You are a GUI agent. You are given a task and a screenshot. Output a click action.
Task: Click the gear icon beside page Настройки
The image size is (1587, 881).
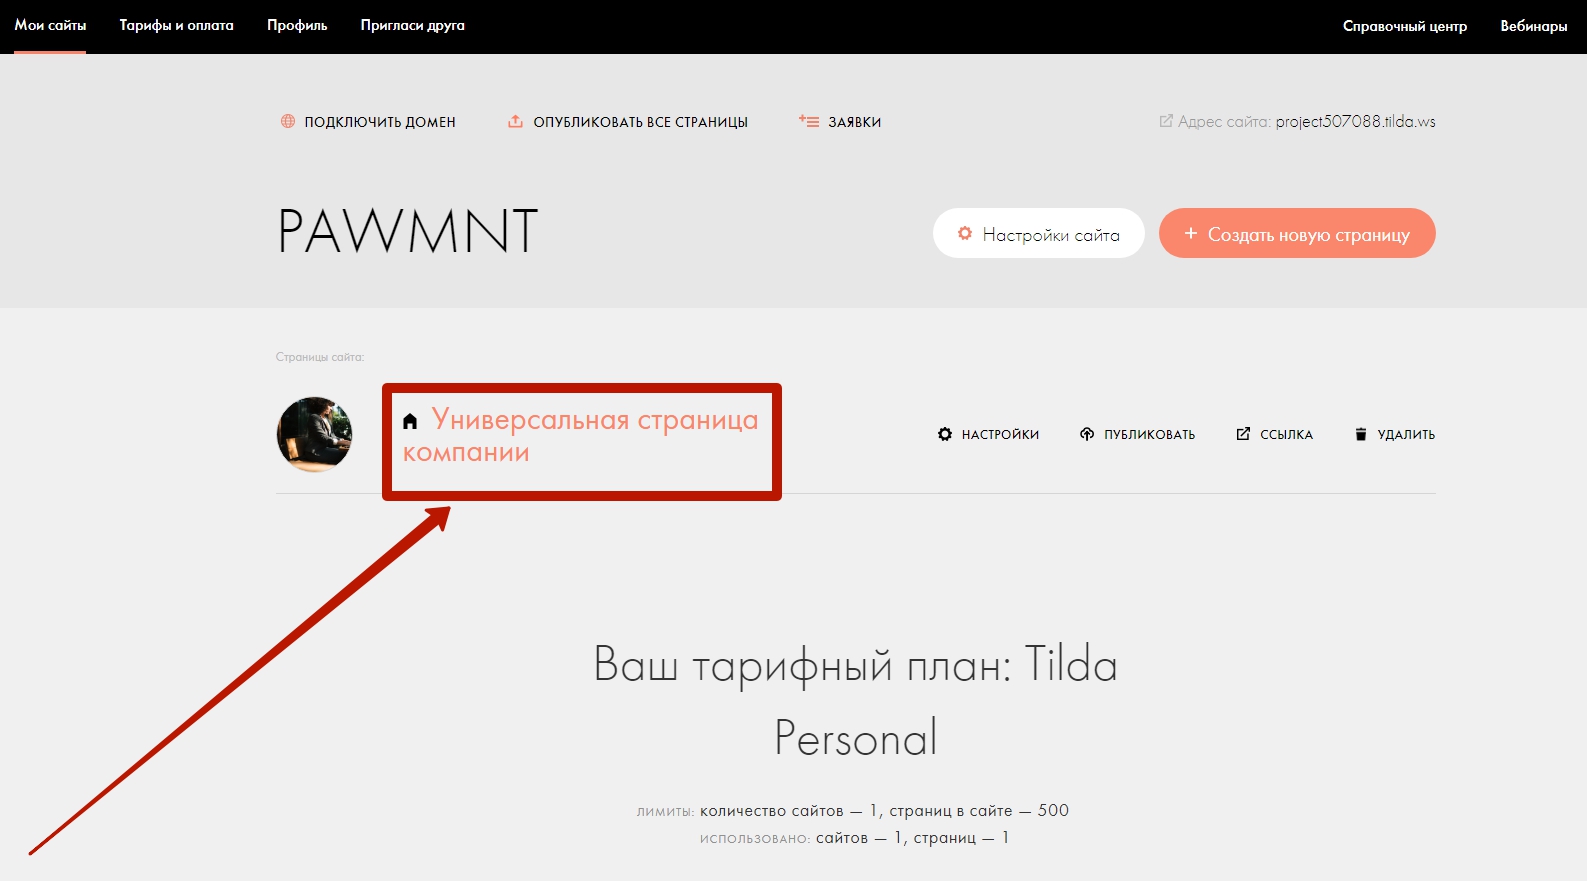coord(945,434)
